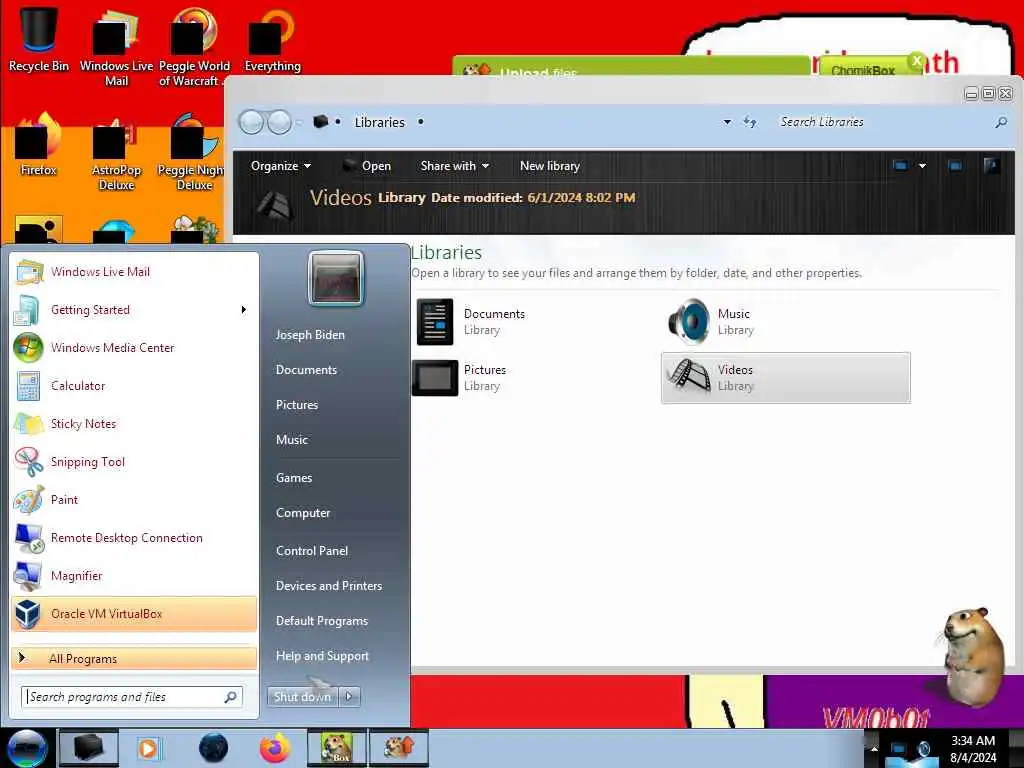Screen dimensions: 1024x768
Task: Select the Videos library item
Action: [786, 377]
